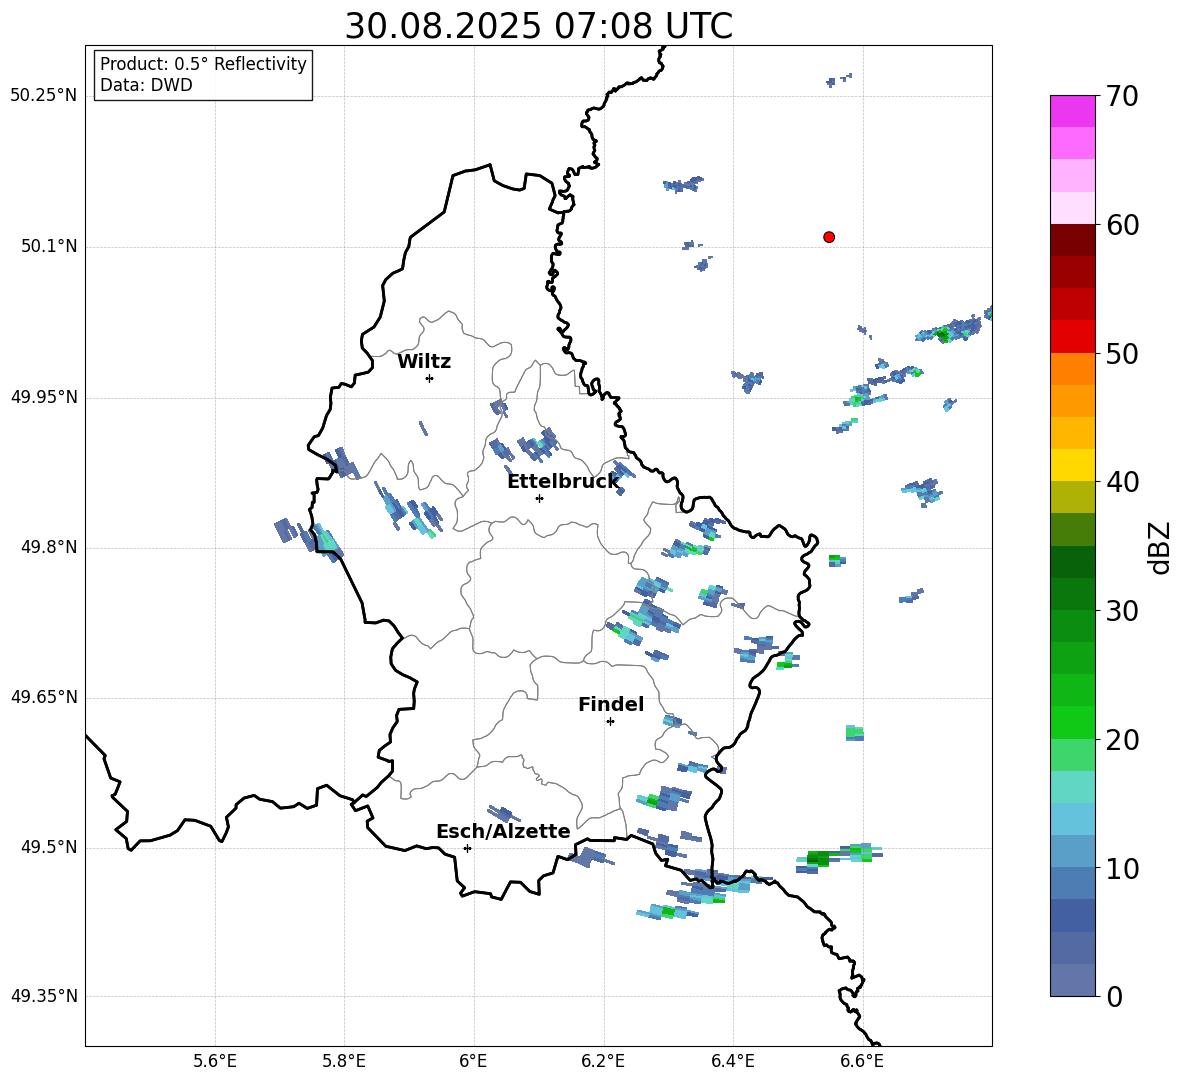
Task: Click the 50.25°N latitude label
Action: point(44,96)
